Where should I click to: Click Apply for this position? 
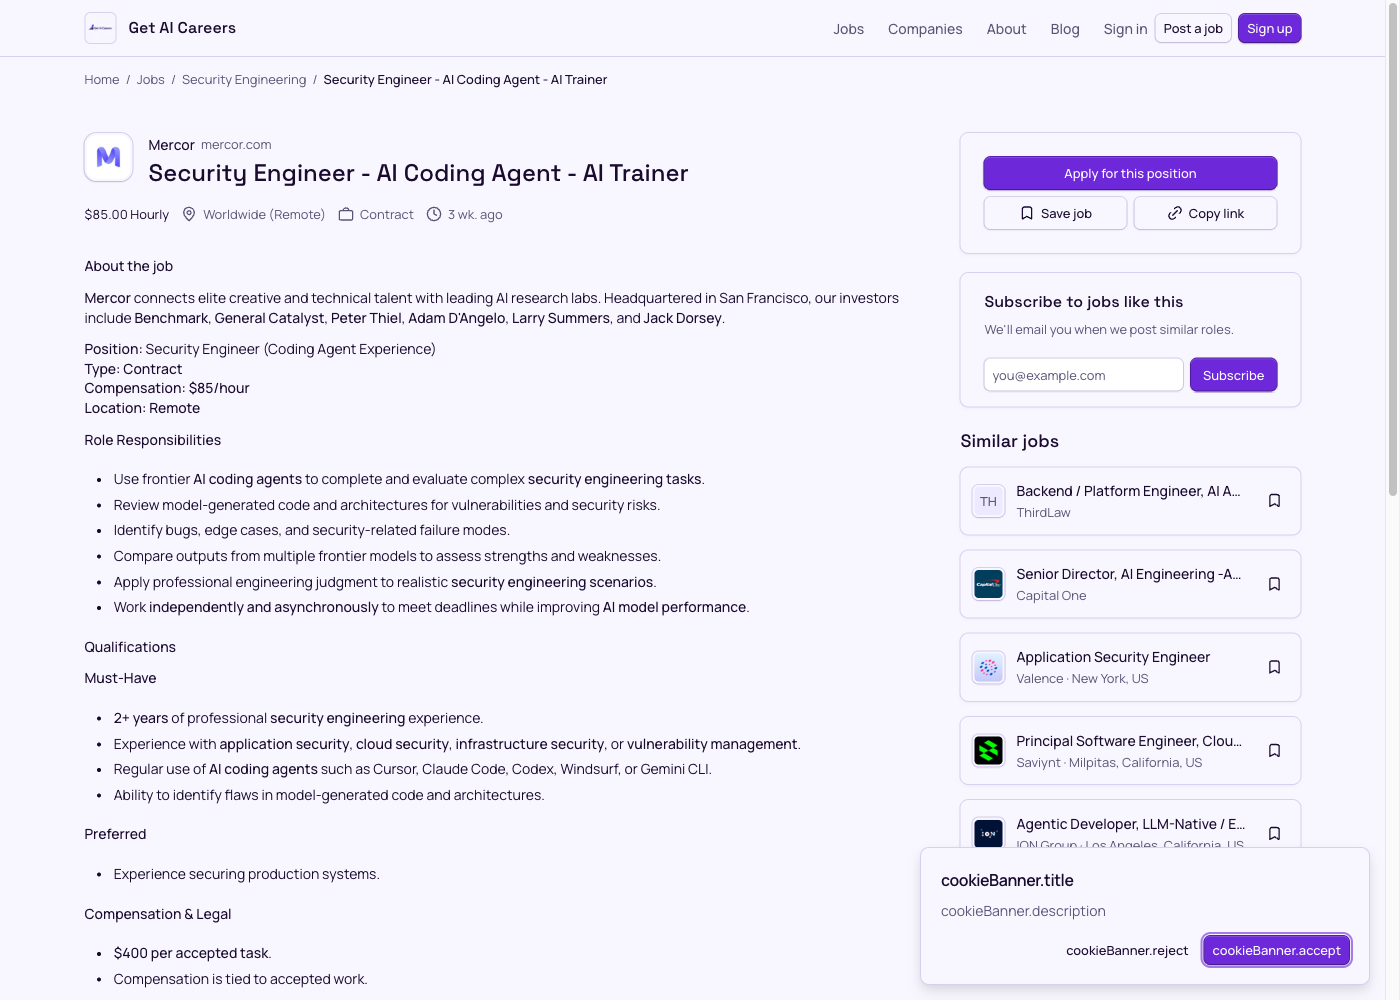point(1130,173)
